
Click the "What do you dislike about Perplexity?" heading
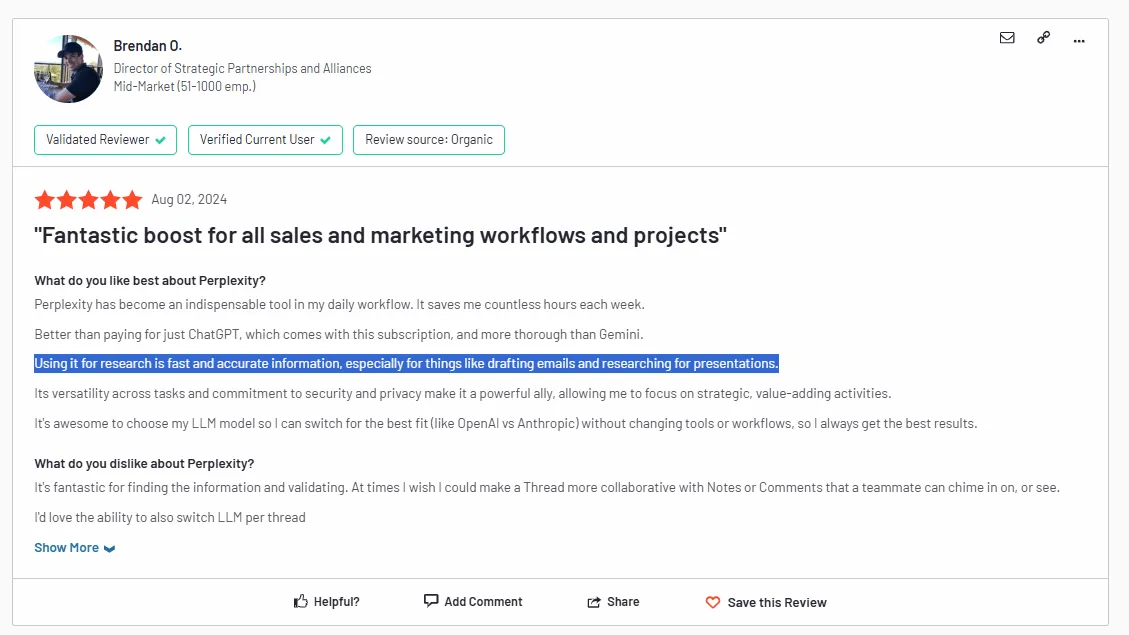tap(144, 464)
